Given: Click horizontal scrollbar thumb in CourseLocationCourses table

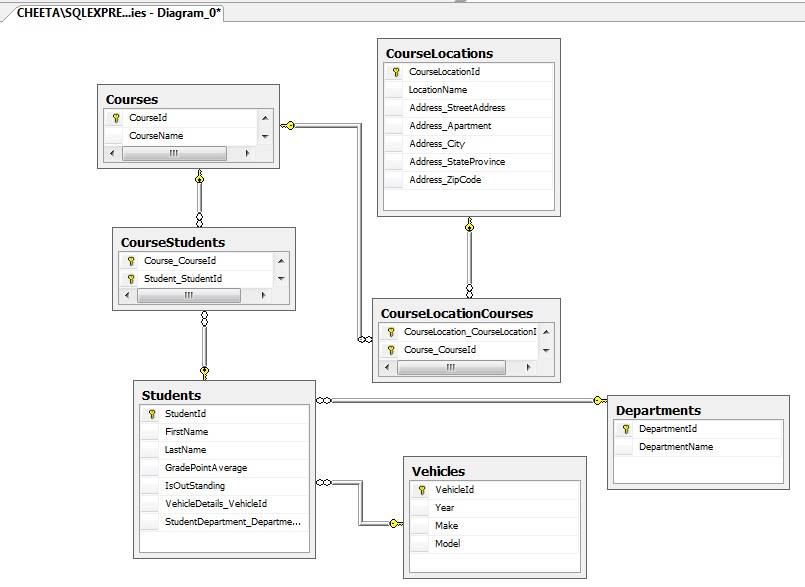Looking at the screenshot, I should 451,367.
